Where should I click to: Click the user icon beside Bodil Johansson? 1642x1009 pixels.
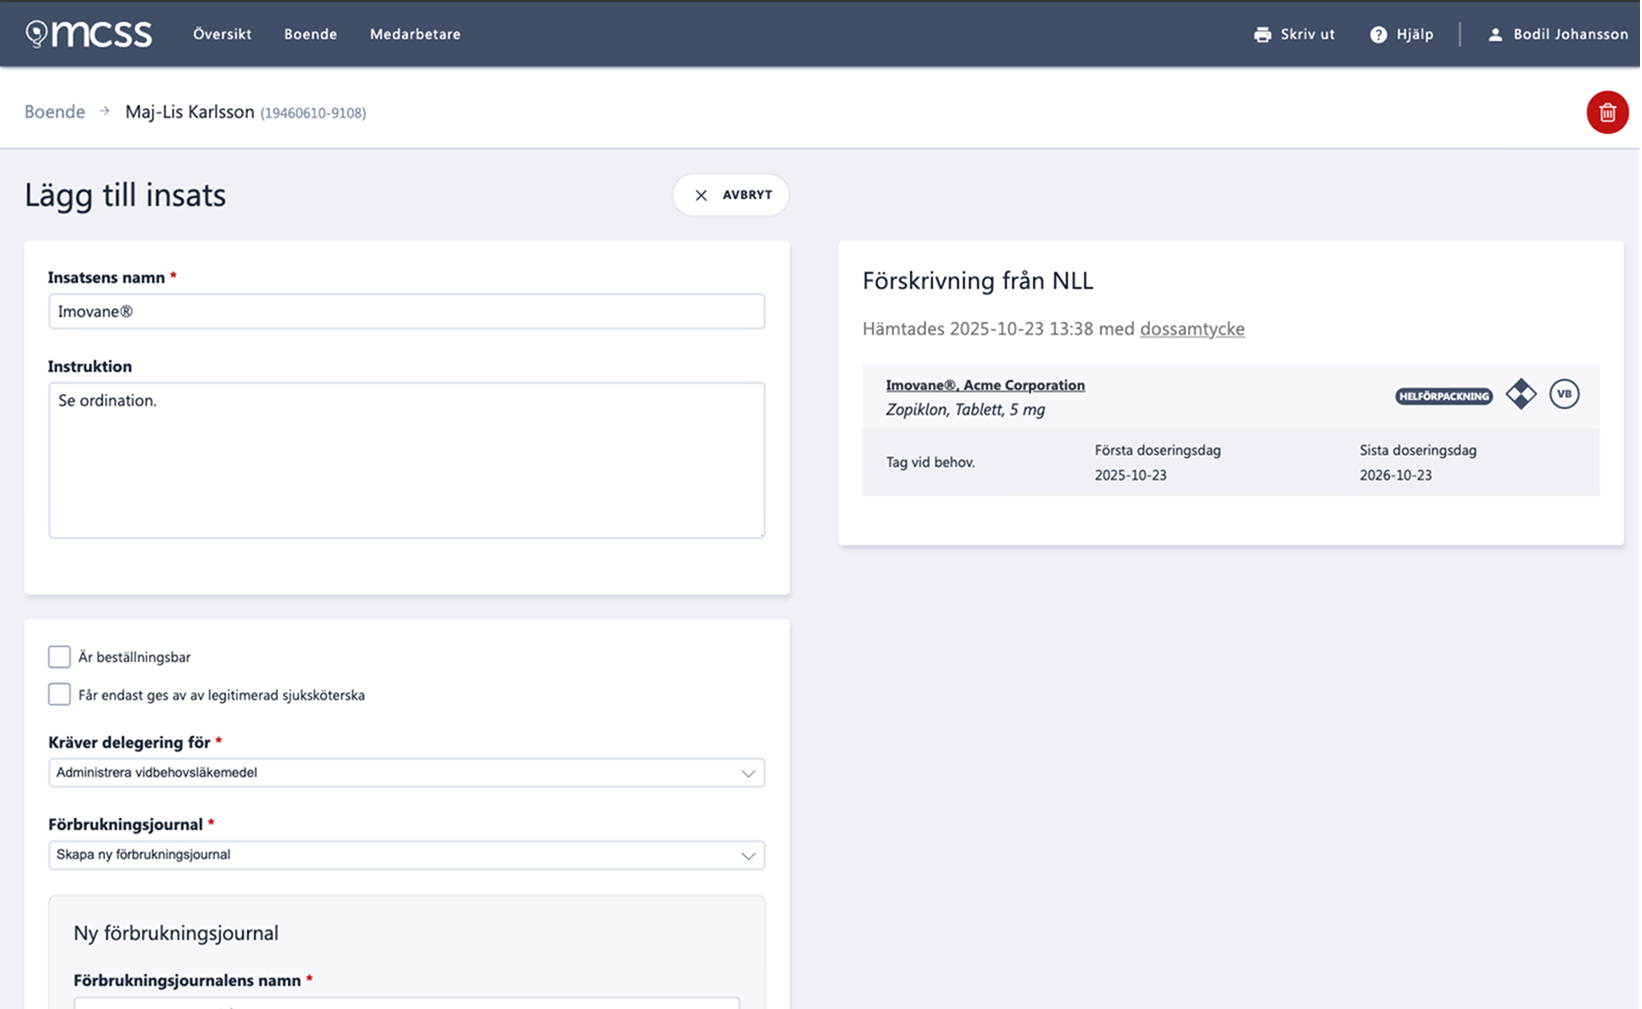tap(1495, 35)
